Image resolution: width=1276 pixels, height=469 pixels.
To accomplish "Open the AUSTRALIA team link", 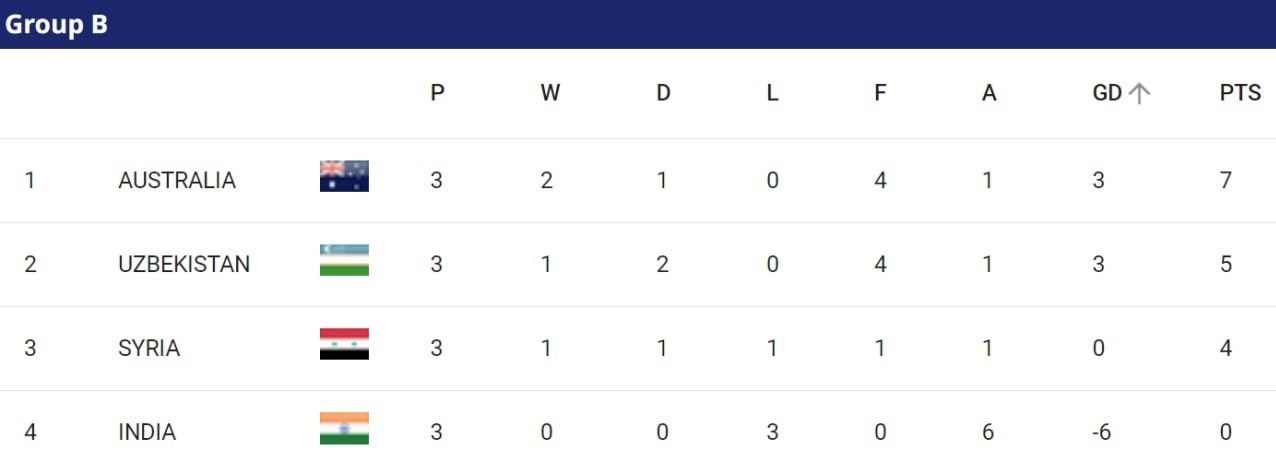I will 177,180.
